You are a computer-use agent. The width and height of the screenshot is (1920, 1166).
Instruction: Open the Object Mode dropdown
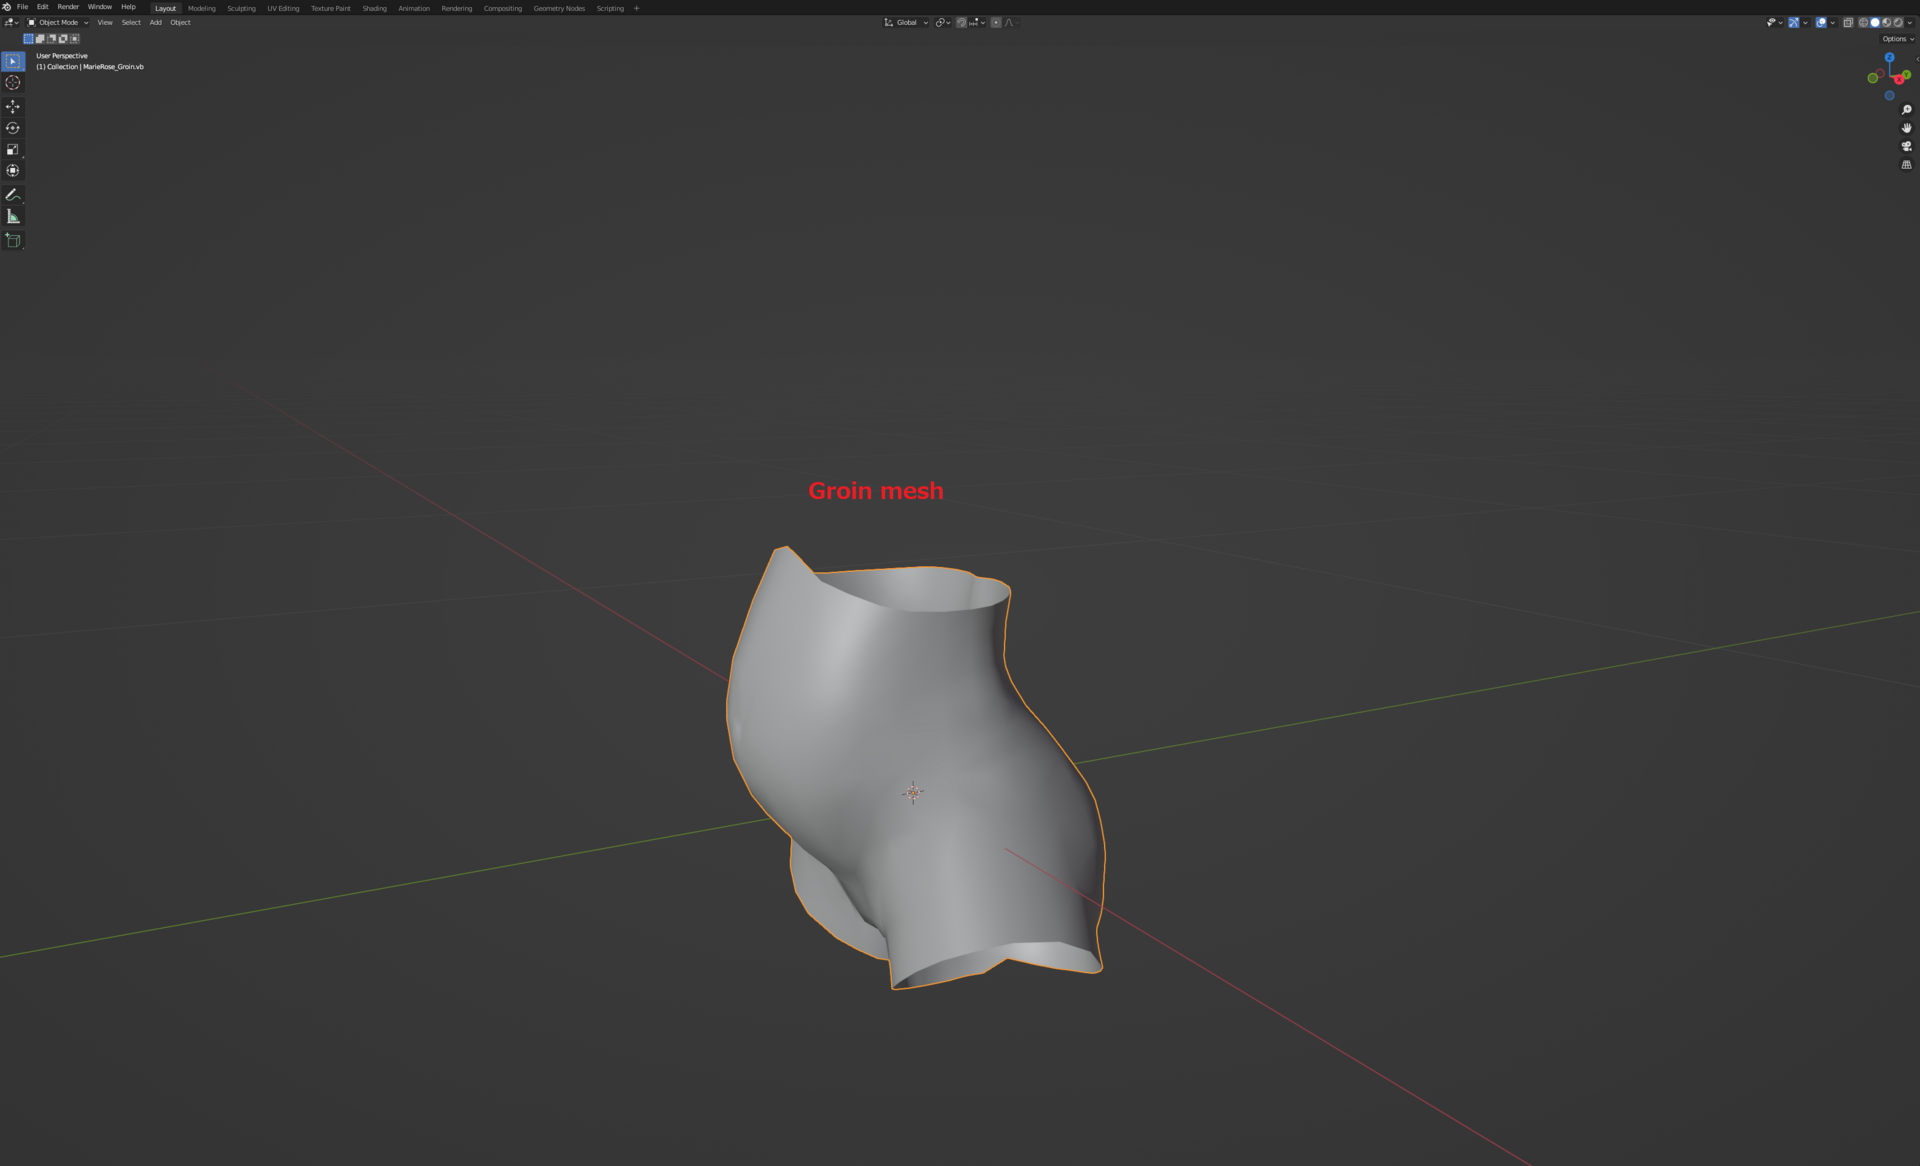point(58,22)
